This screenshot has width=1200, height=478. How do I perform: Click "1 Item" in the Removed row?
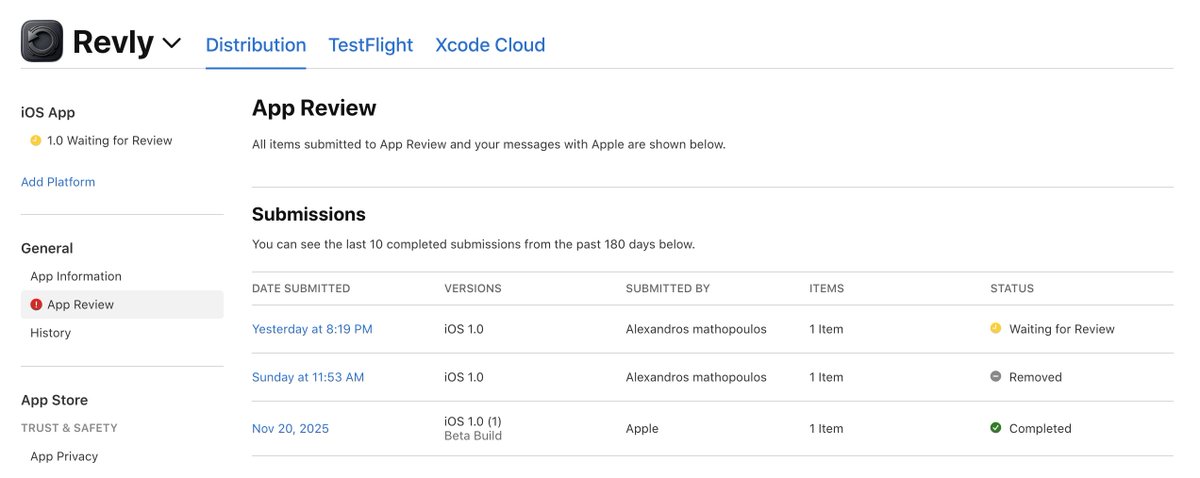tap(826, 377)
